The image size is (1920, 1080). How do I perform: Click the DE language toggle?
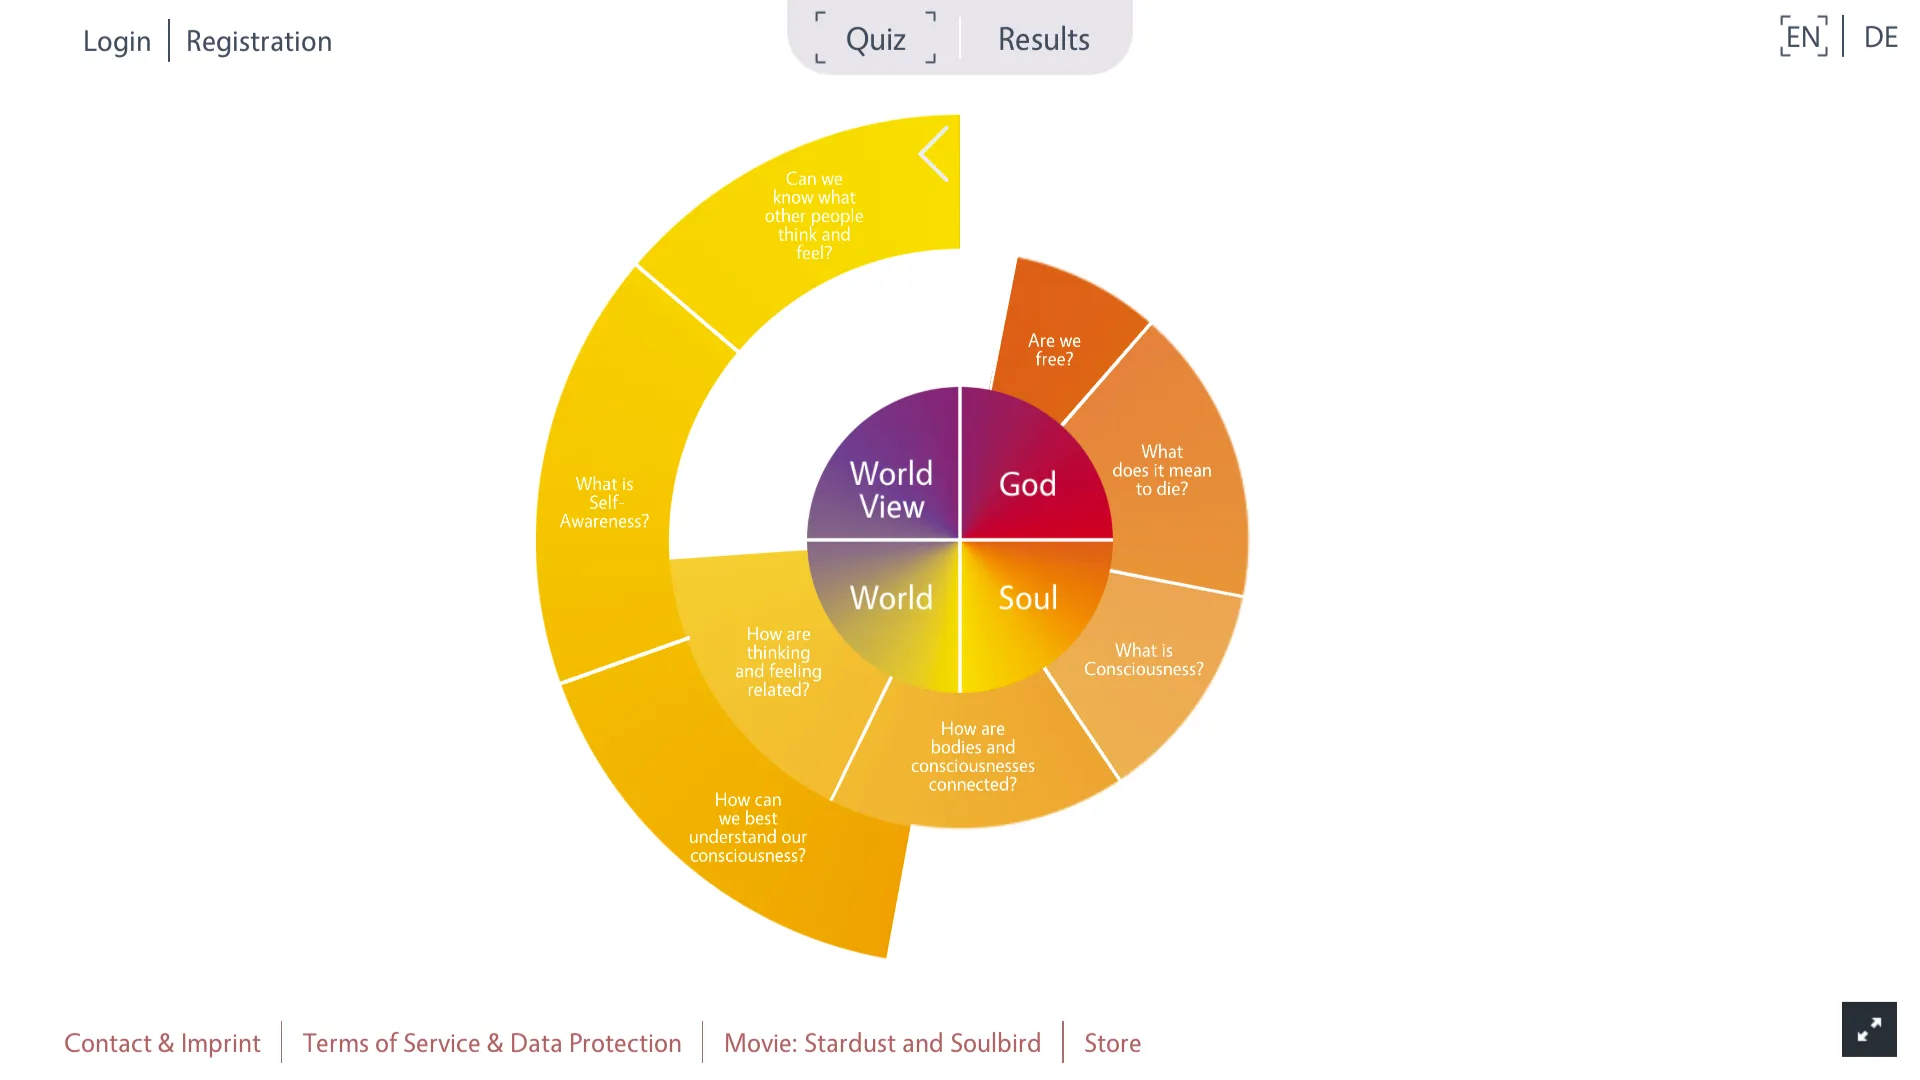[x=1880, y=36]
